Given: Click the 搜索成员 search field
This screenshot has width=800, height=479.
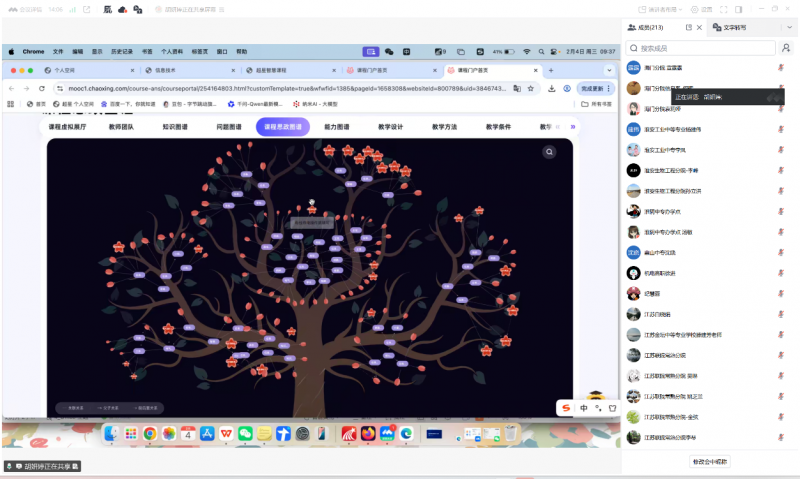Looking at the screenshot, I should 700,48.
